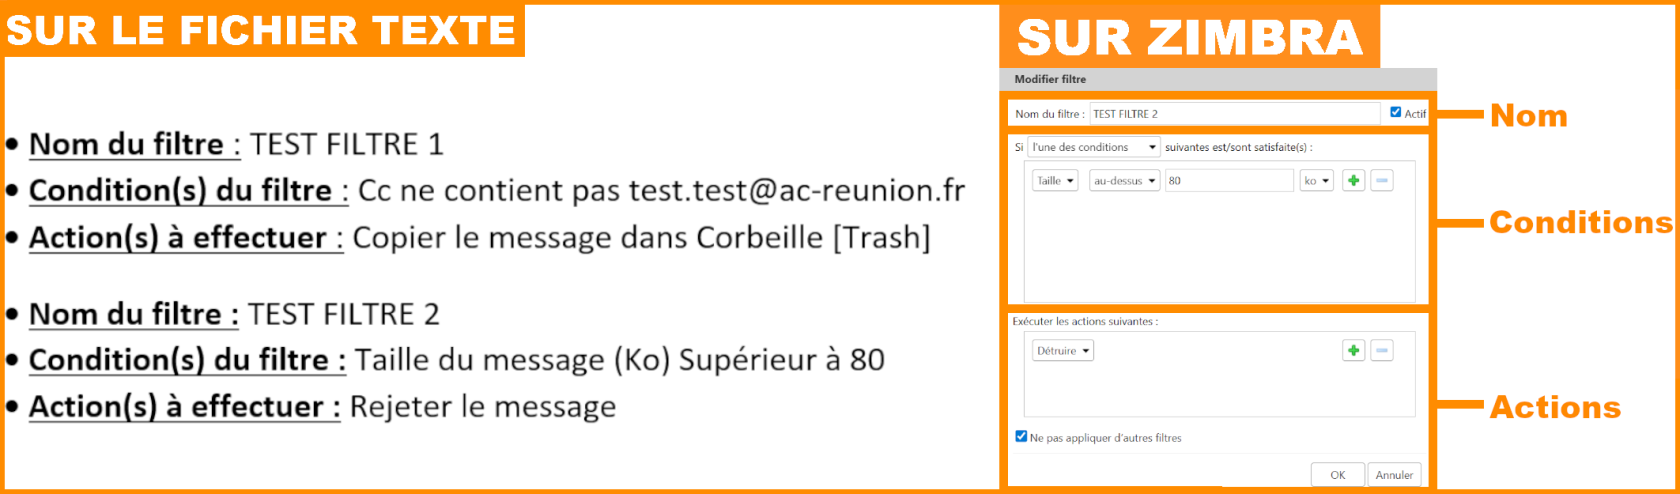1680x494 pixels.
Task: Click the size value field showing 80
Action: click(x=1229, y=181)
